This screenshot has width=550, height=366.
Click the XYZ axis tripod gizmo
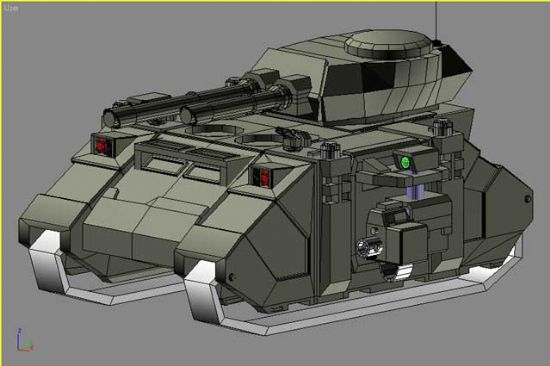pyautogui.click(x=24, y=340)
